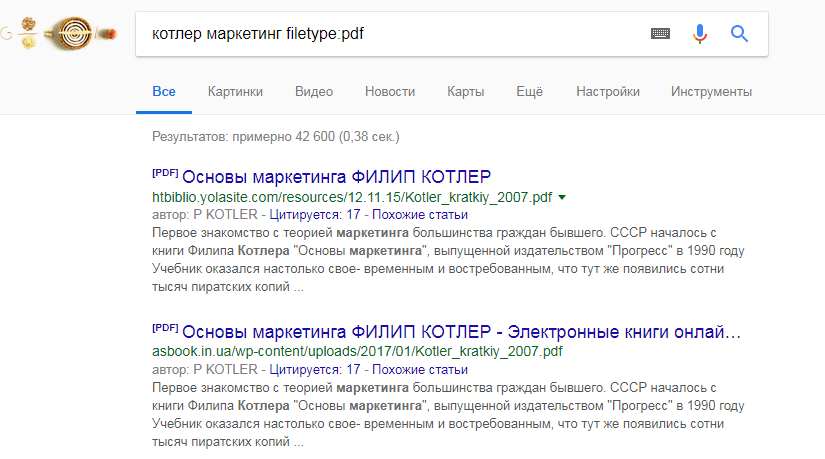Start voice search with the microphone
The image size is (825, 459).
[700, 34]
